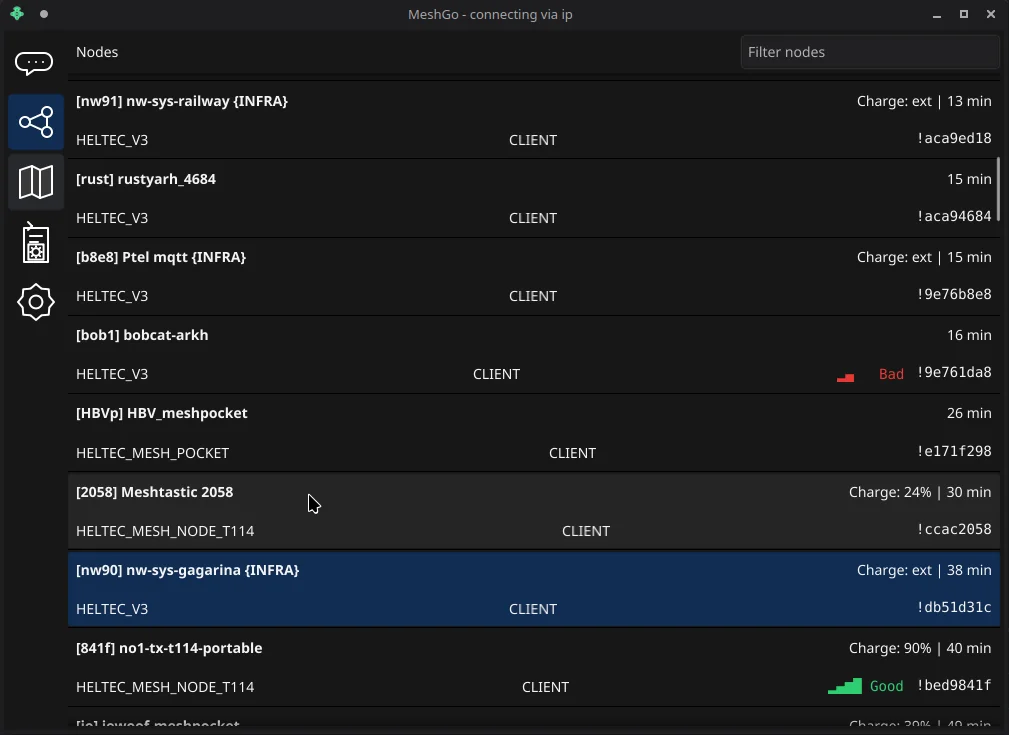Click HELTEC_MESH_POCKET hardware label

pos(153,453)
